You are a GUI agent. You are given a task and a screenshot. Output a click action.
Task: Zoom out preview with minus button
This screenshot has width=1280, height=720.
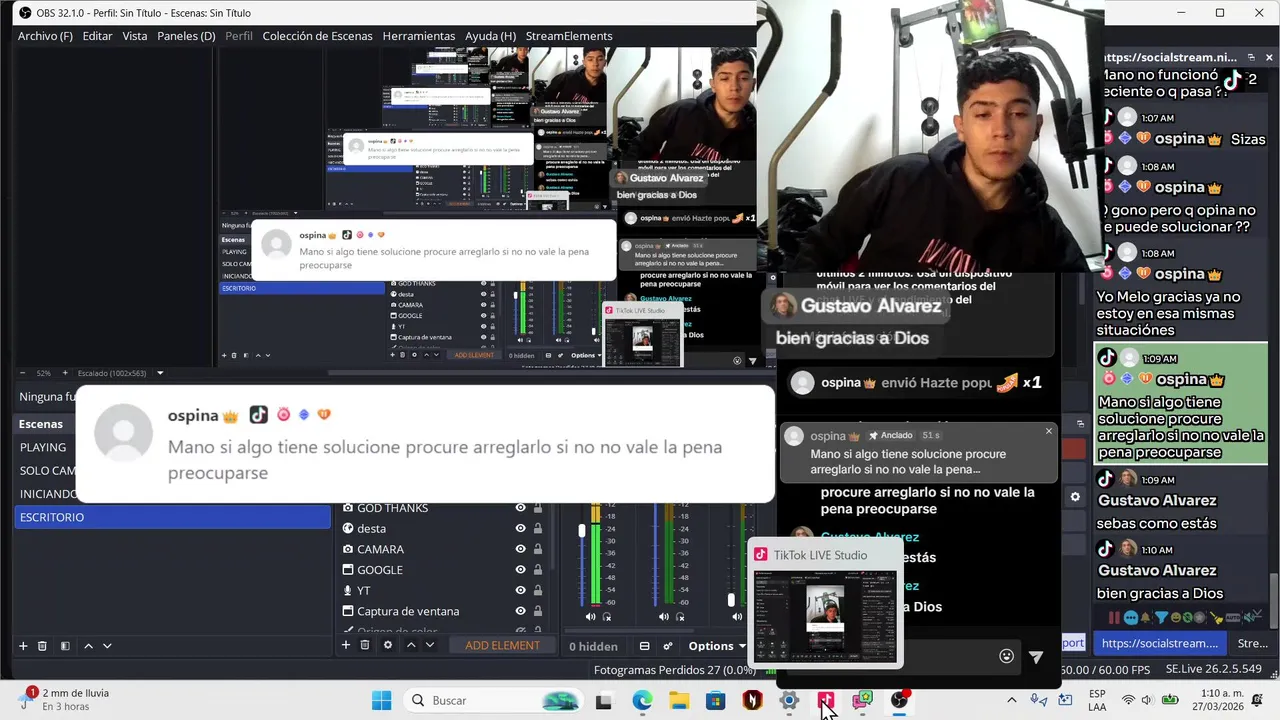(x=24, y=373)
